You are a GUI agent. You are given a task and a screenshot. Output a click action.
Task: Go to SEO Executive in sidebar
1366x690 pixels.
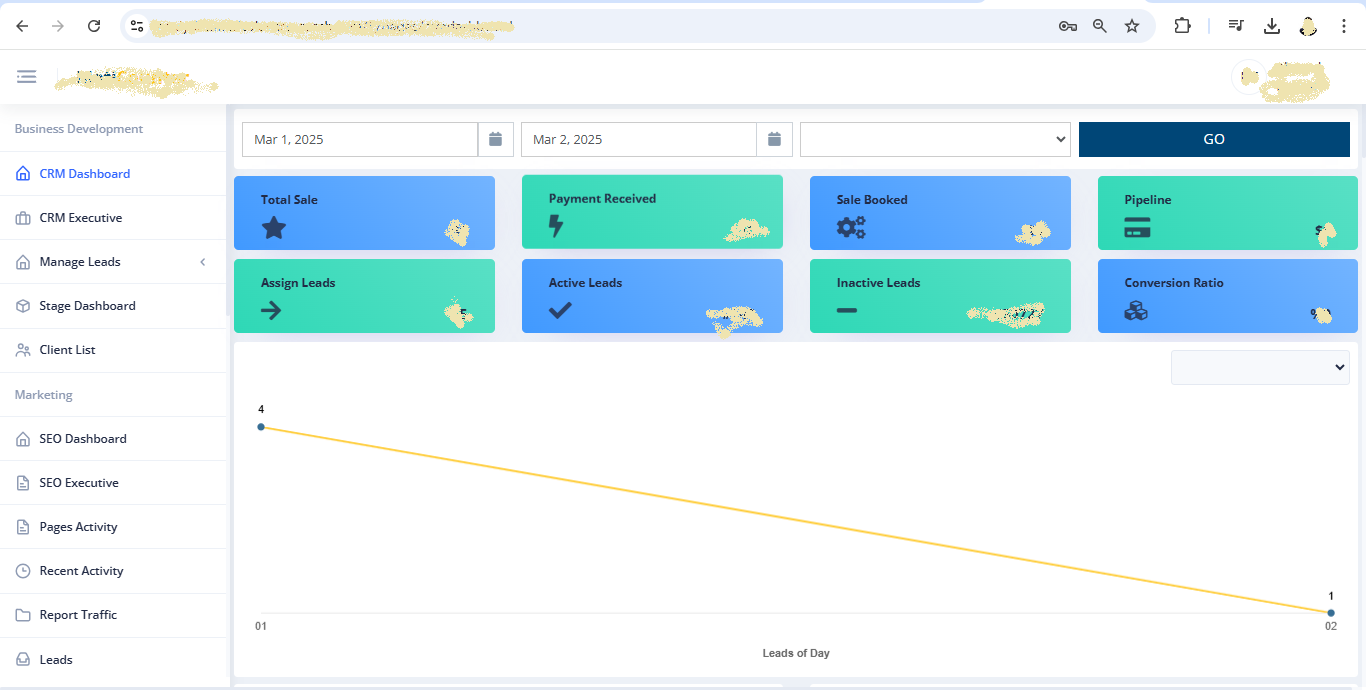pos(79,483)
